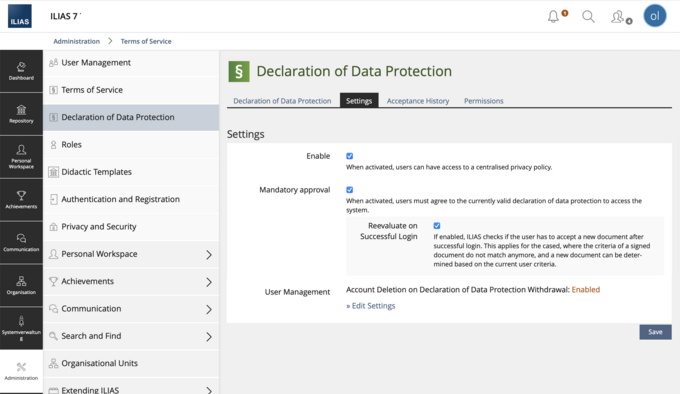Click the ILIAS logo
Image resolution: width=680 pixels, height=394 pixels.
pos(20,16)
